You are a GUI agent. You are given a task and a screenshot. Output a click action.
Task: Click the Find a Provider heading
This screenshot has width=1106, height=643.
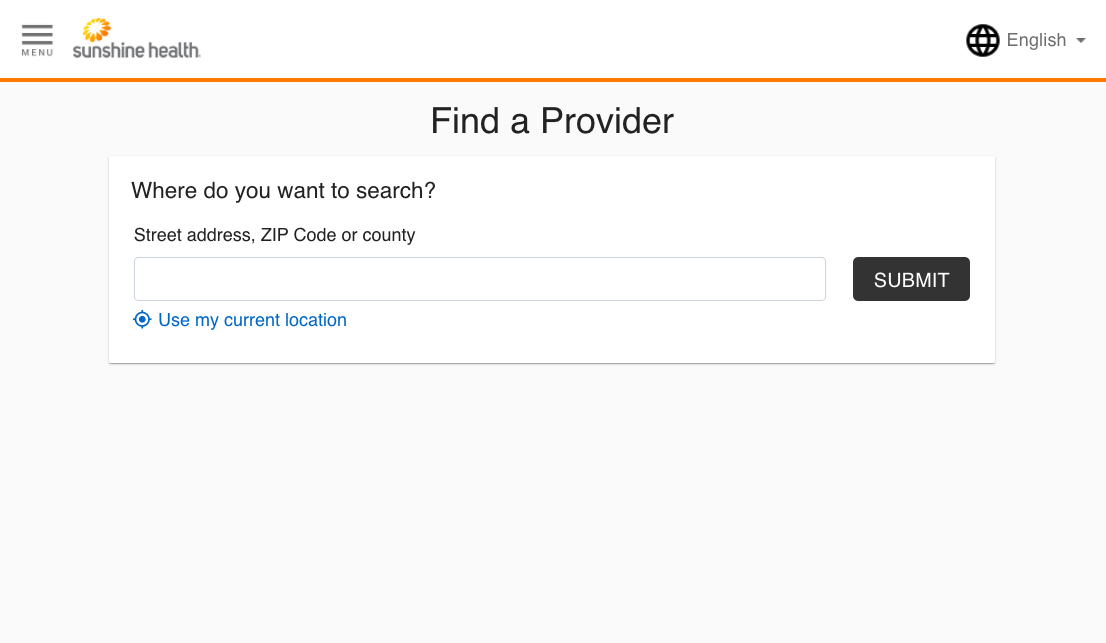pyautogui.click(x=552, y=121)
